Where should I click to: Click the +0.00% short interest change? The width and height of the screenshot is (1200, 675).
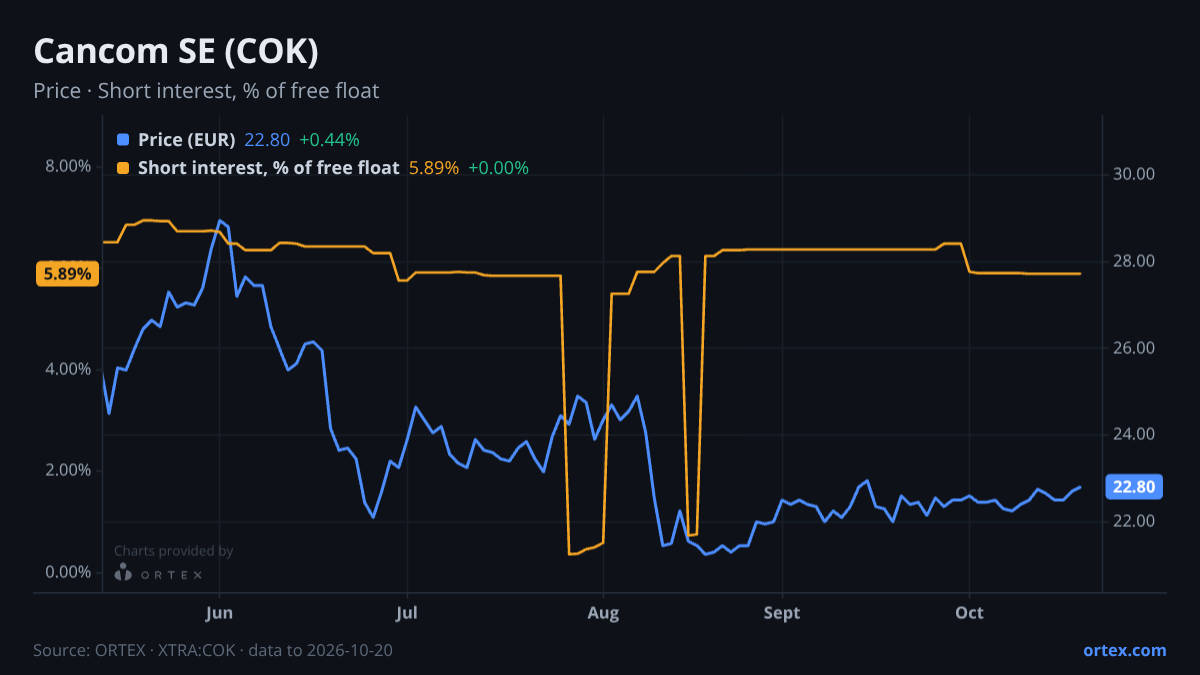tap(498, 168)
